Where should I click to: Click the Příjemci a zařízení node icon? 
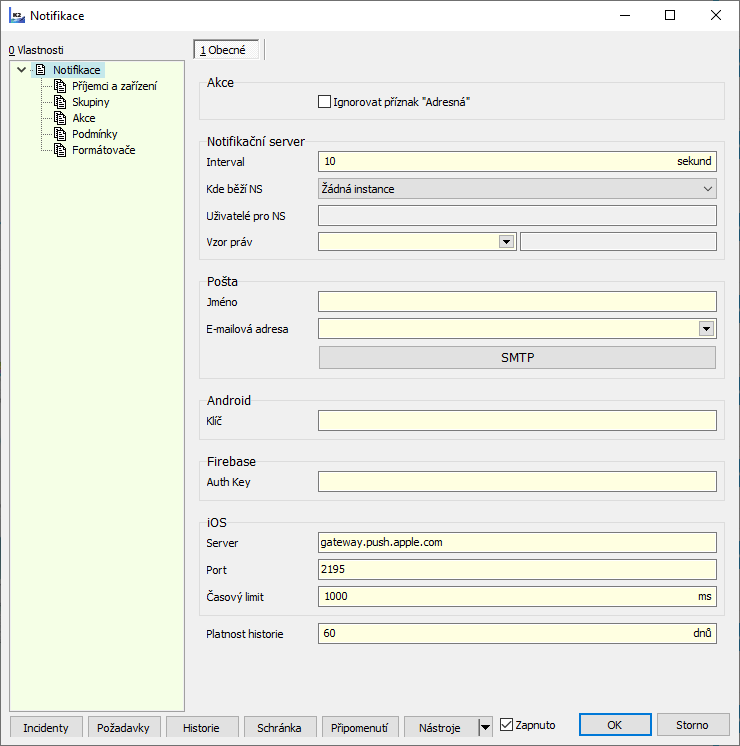(60, 86)
